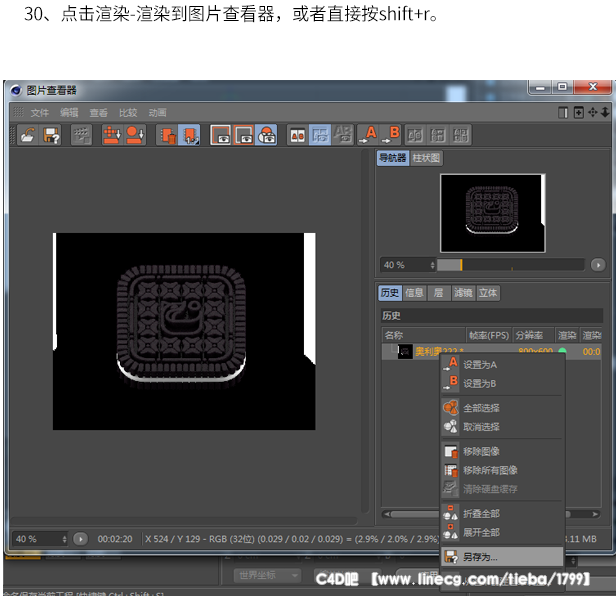The width and height of the screenshot is (616, 596).
Task: Switch to the 滤镜 tab
Action: [x=463, y=293]
